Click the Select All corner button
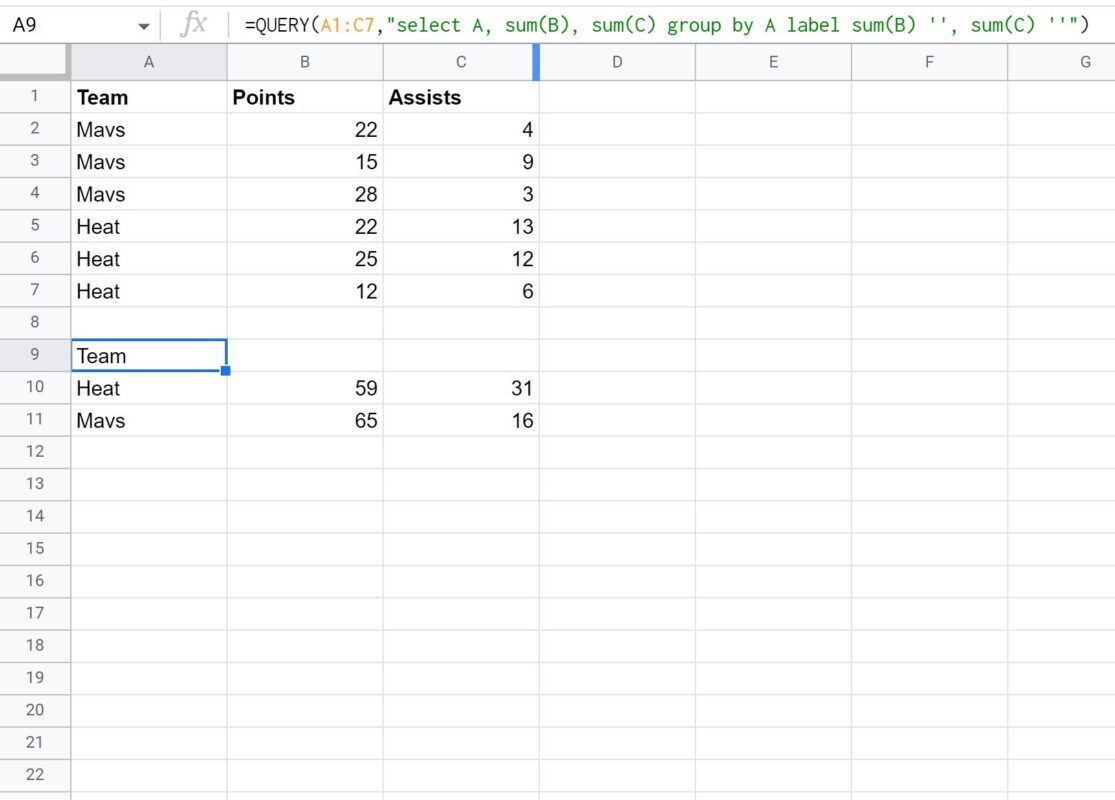The width and height of the screenshot is (1115, 800). pos(35,61)
